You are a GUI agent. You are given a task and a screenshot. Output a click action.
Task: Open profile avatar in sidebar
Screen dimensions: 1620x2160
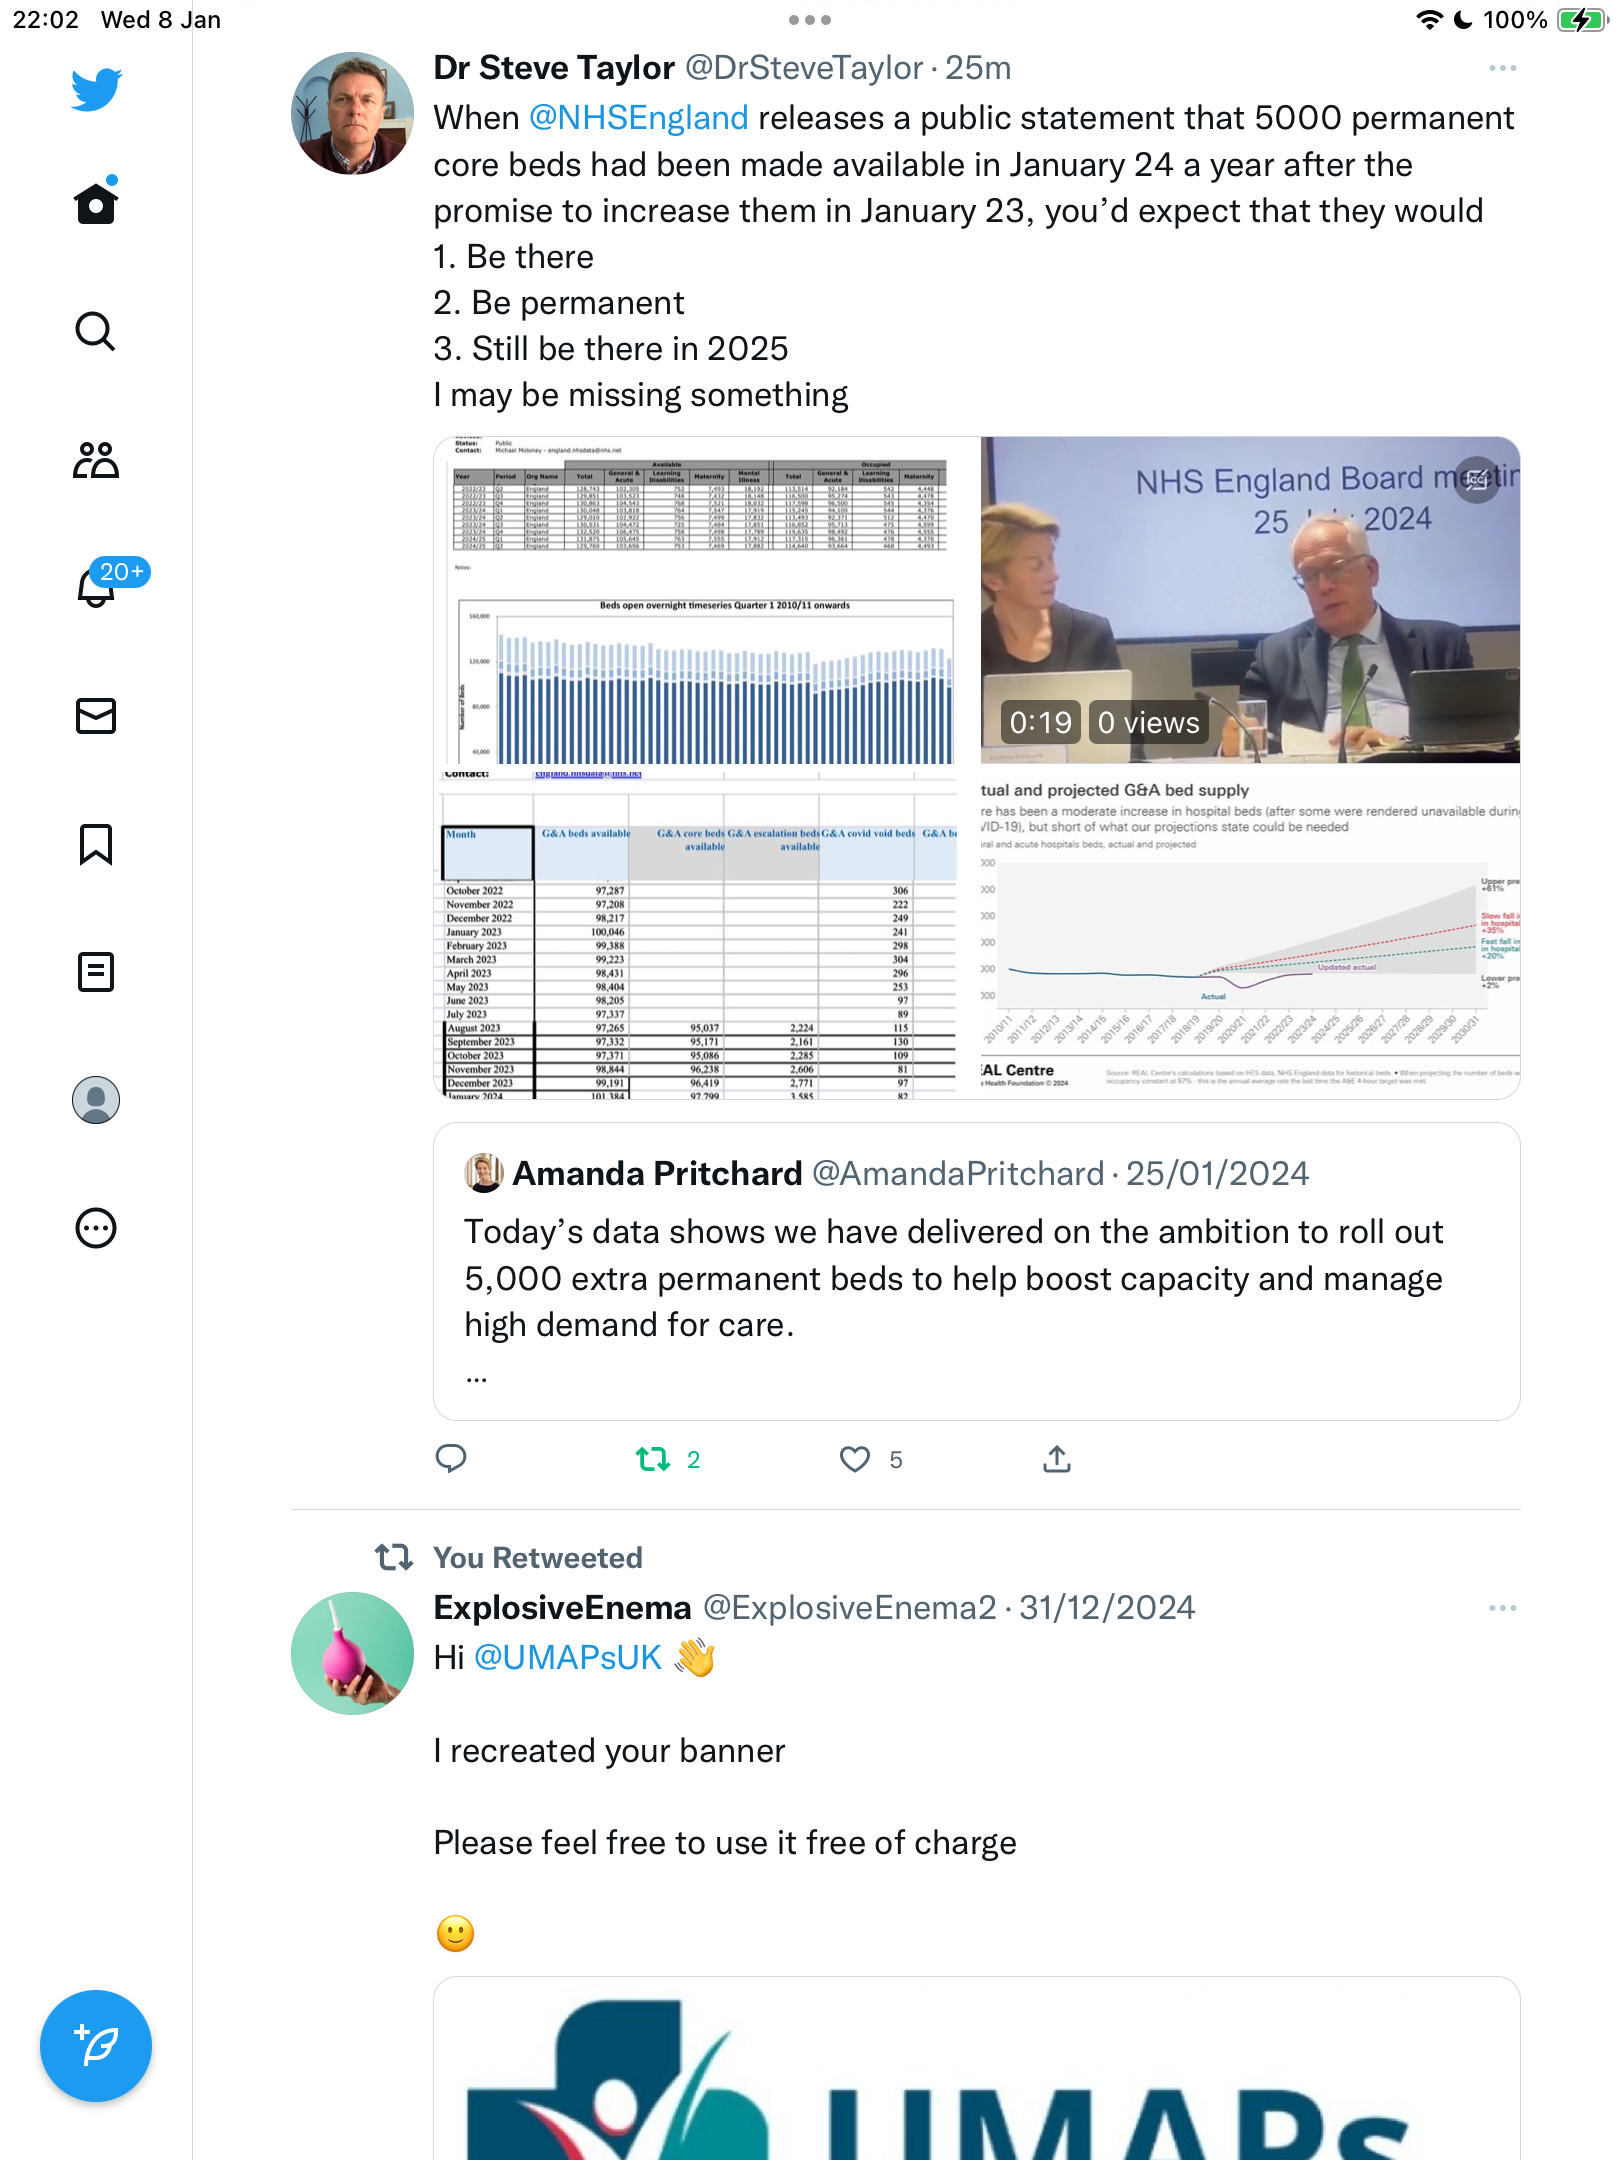click(96, 1100)
